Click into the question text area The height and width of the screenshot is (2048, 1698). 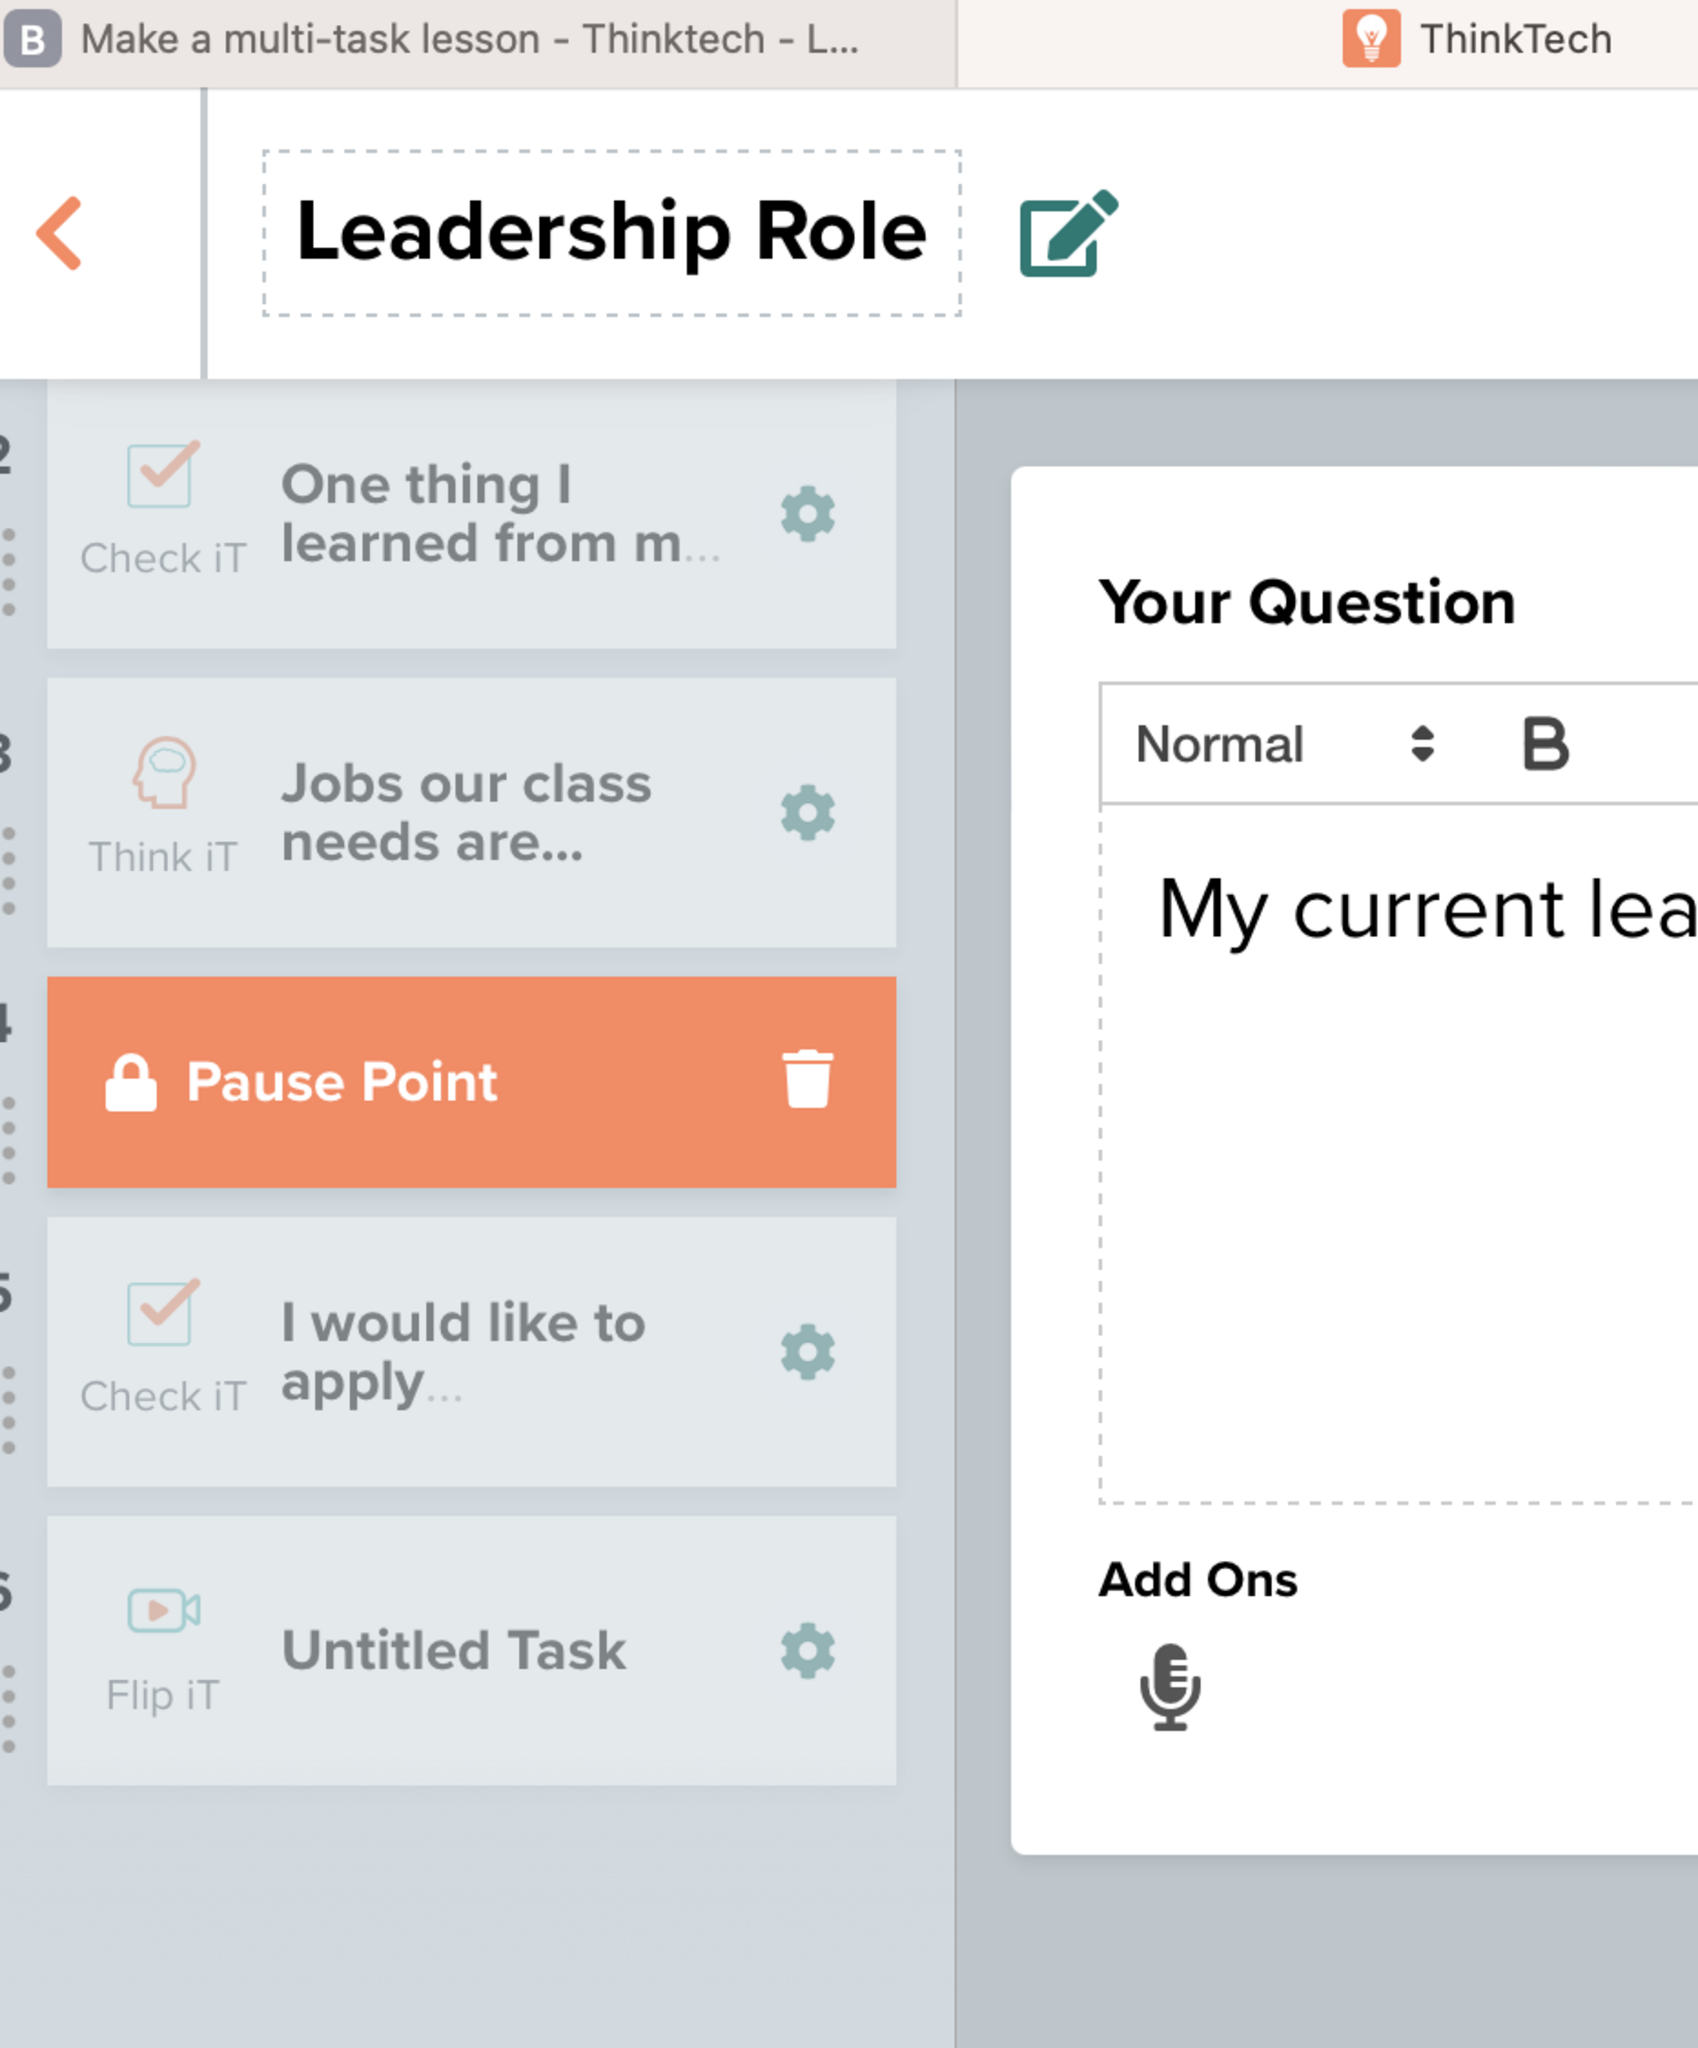click(x=1400, y=1150)
